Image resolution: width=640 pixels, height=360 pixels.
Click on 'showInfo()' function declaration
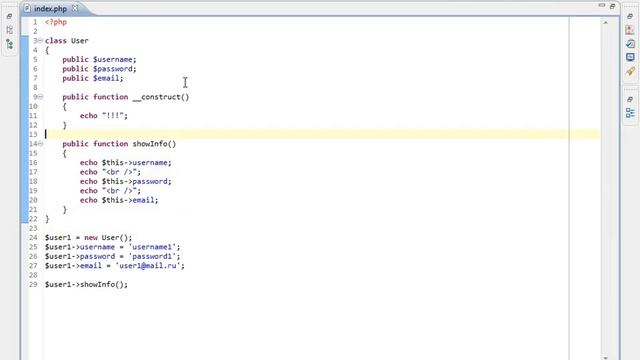(154, 144)
